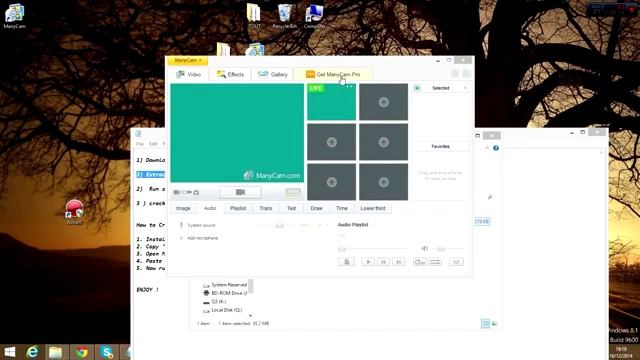Select the Recycle Bin desktop icon
The height and width of the screenshot is (360, 640).
284,16
